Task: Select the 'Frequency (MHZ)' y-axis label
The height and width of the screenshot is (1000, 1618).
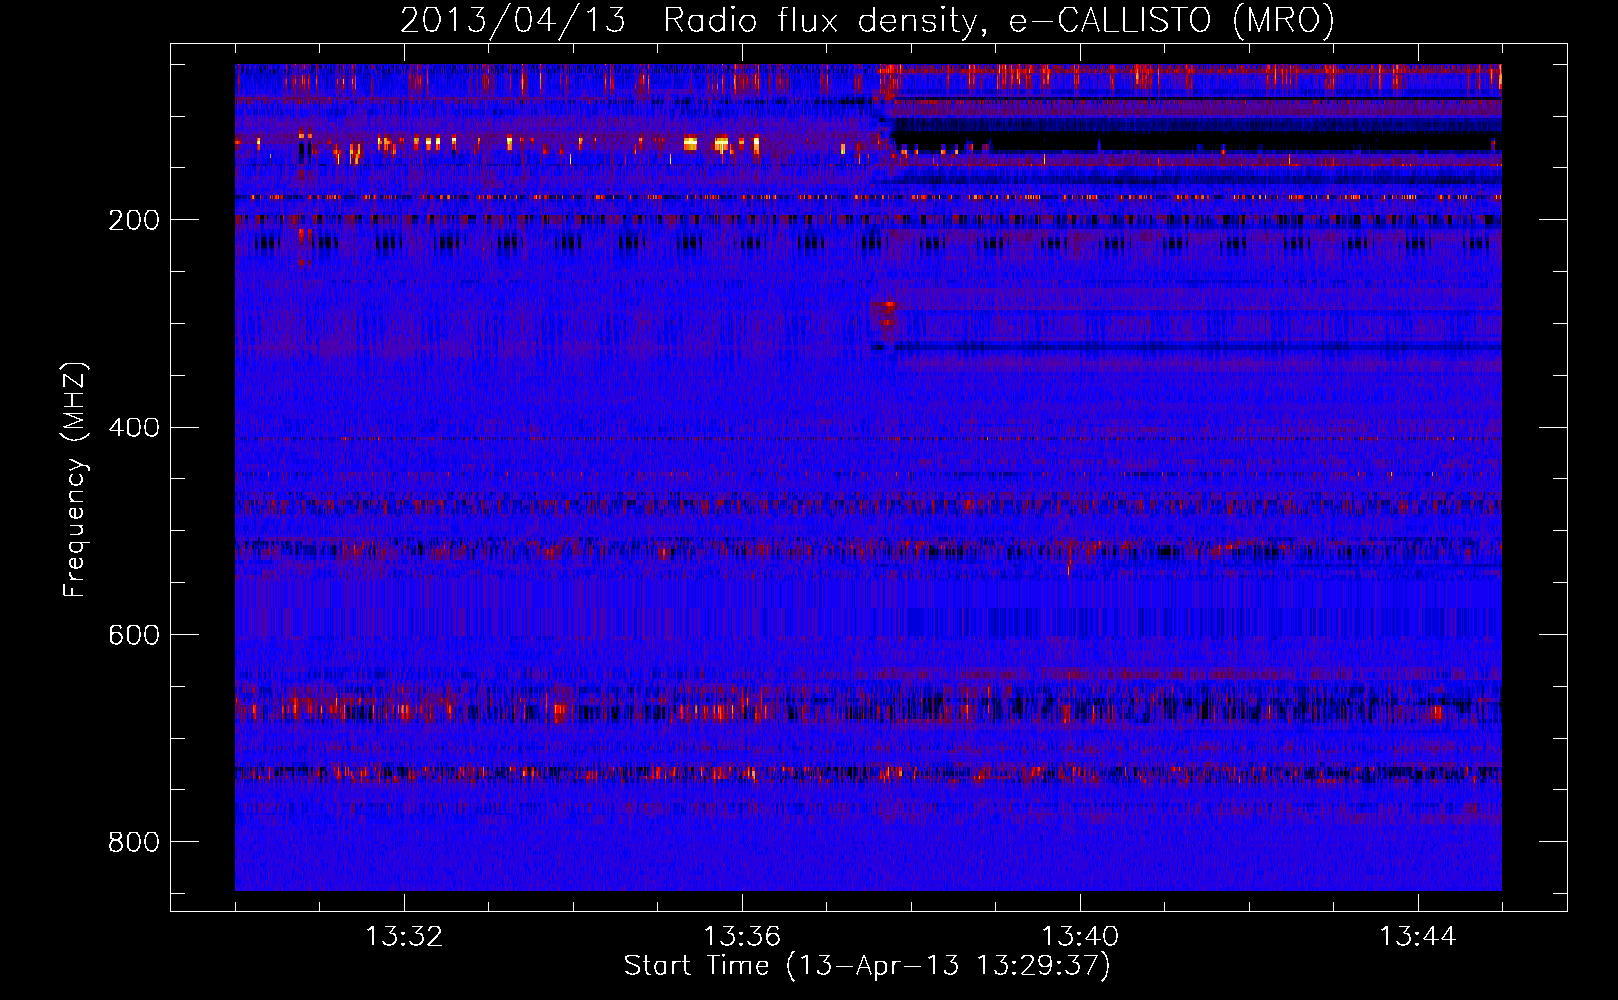Action: (x=75, y=479)
